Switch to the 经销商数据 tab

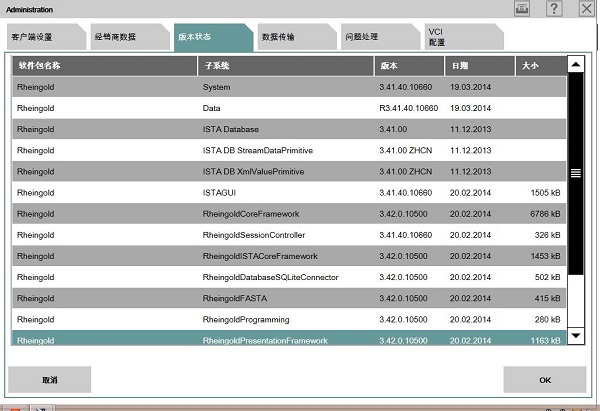[130, 37]
